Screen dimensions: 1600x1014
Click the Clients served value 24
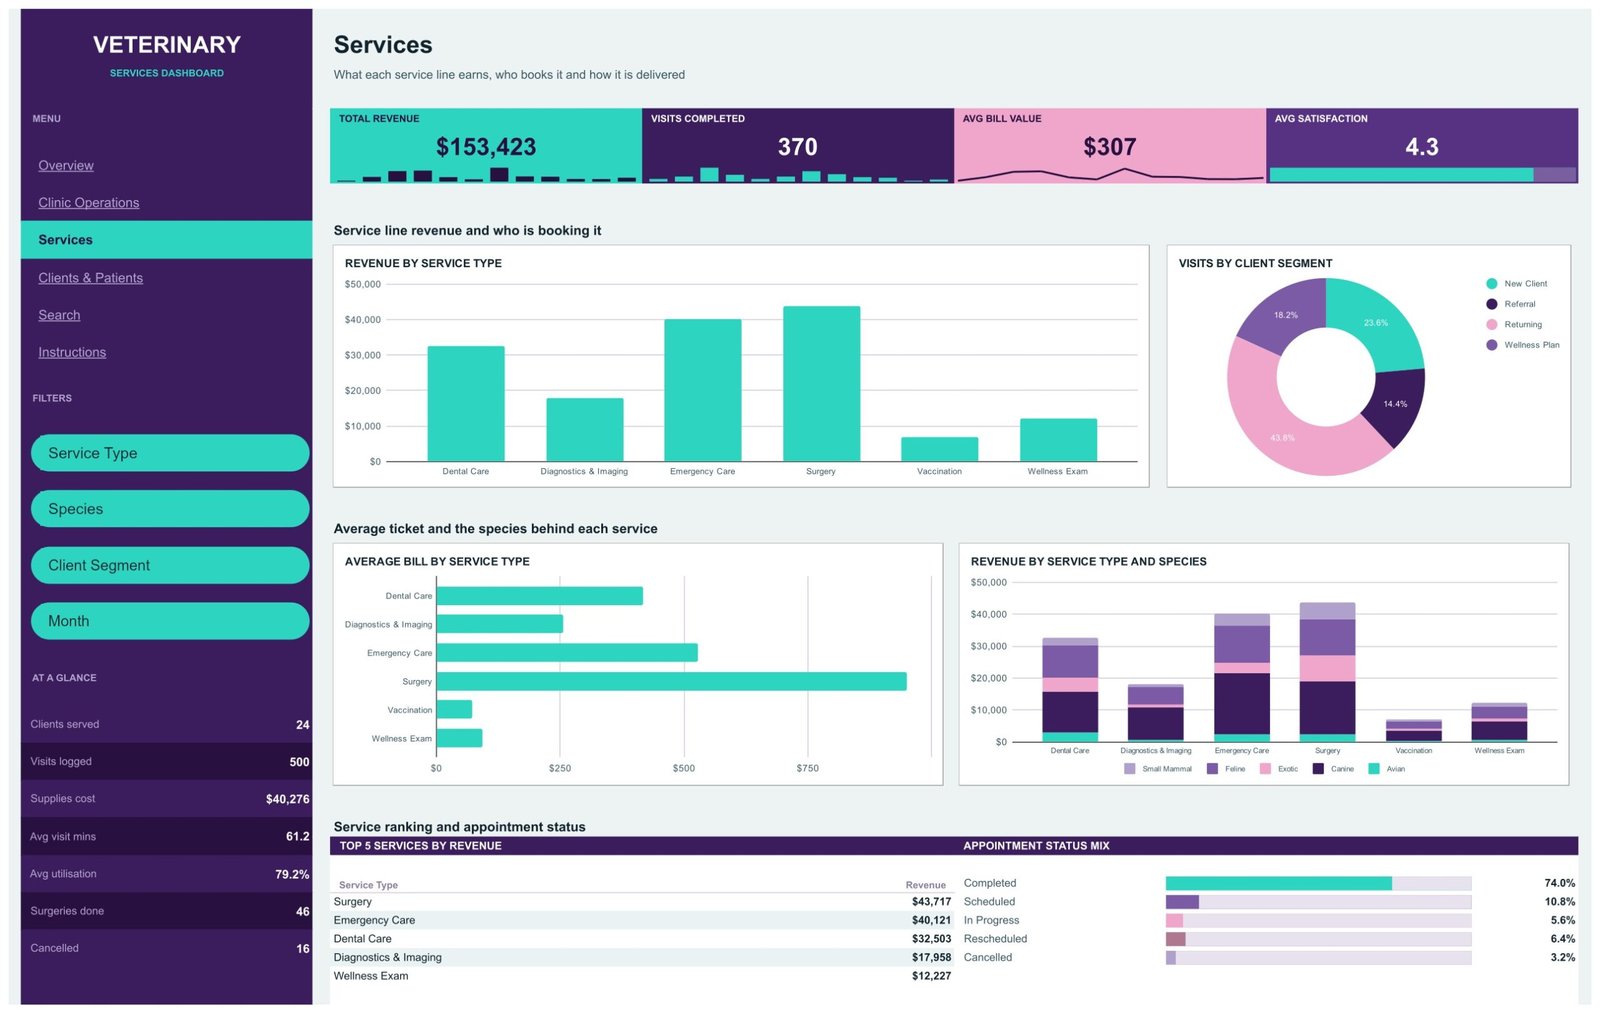(x=302, y=725)
